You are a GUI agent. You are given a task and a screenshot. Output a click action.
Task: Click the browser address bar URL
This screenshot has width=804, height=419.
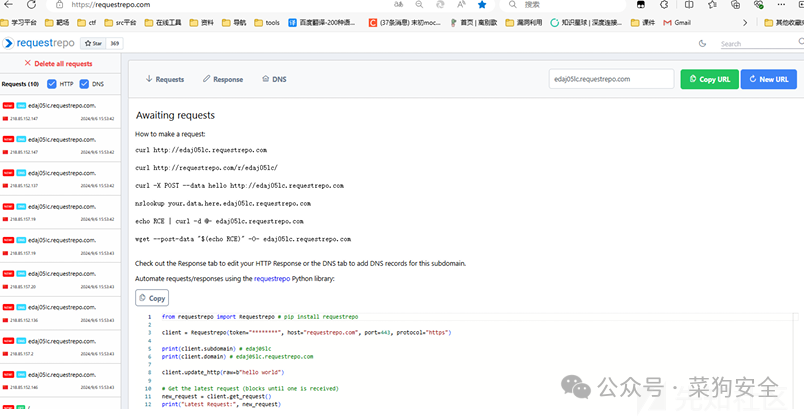coord(111,5)
